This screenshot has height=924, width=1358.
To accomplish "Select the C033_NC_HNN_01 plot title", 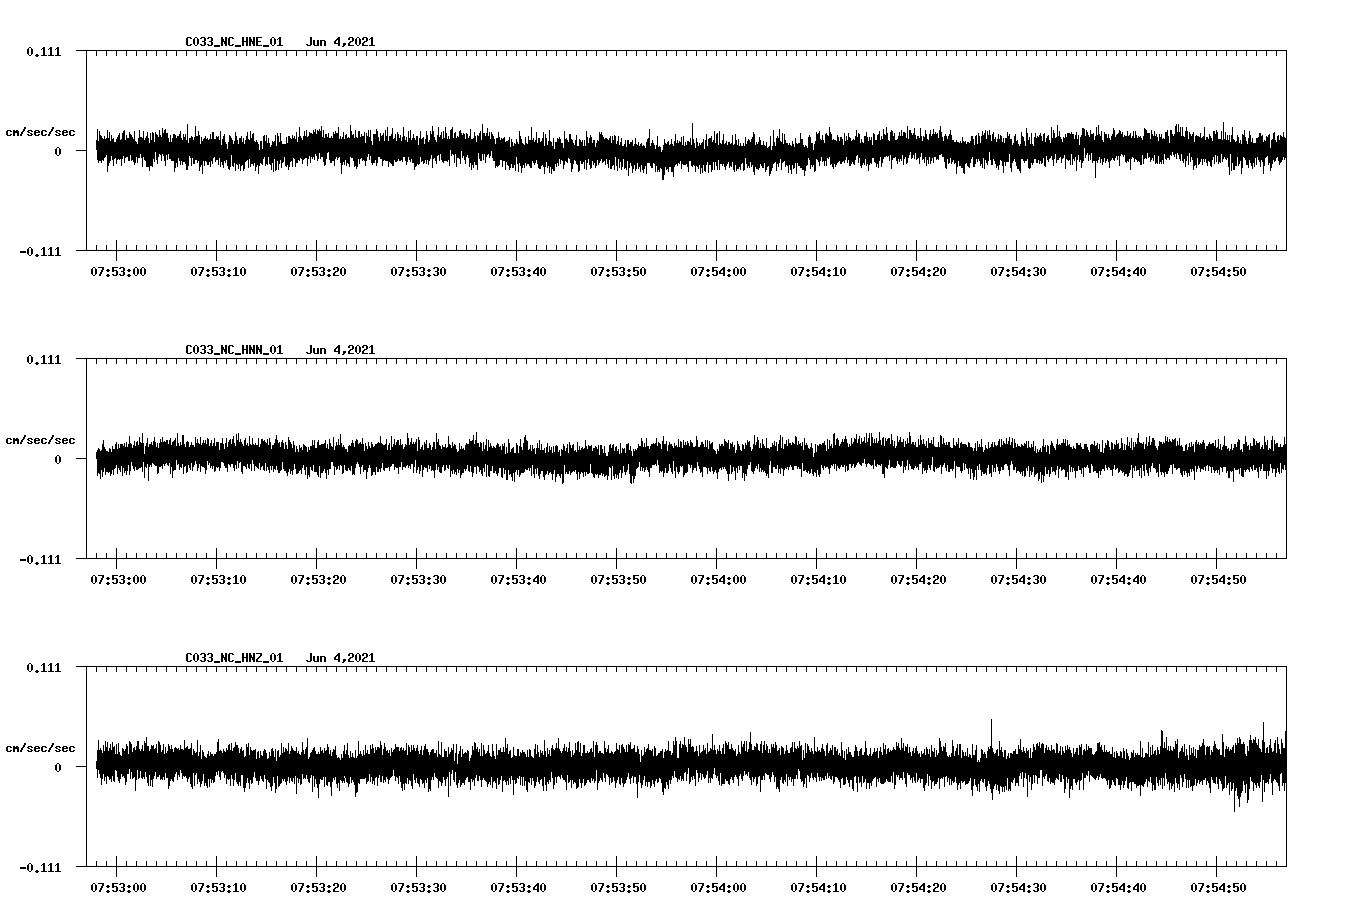I will (234, 350).
